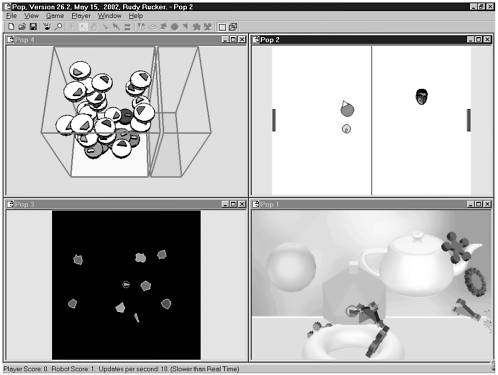
Task: Open the Game menu
Action: click(x=55, y=16)
